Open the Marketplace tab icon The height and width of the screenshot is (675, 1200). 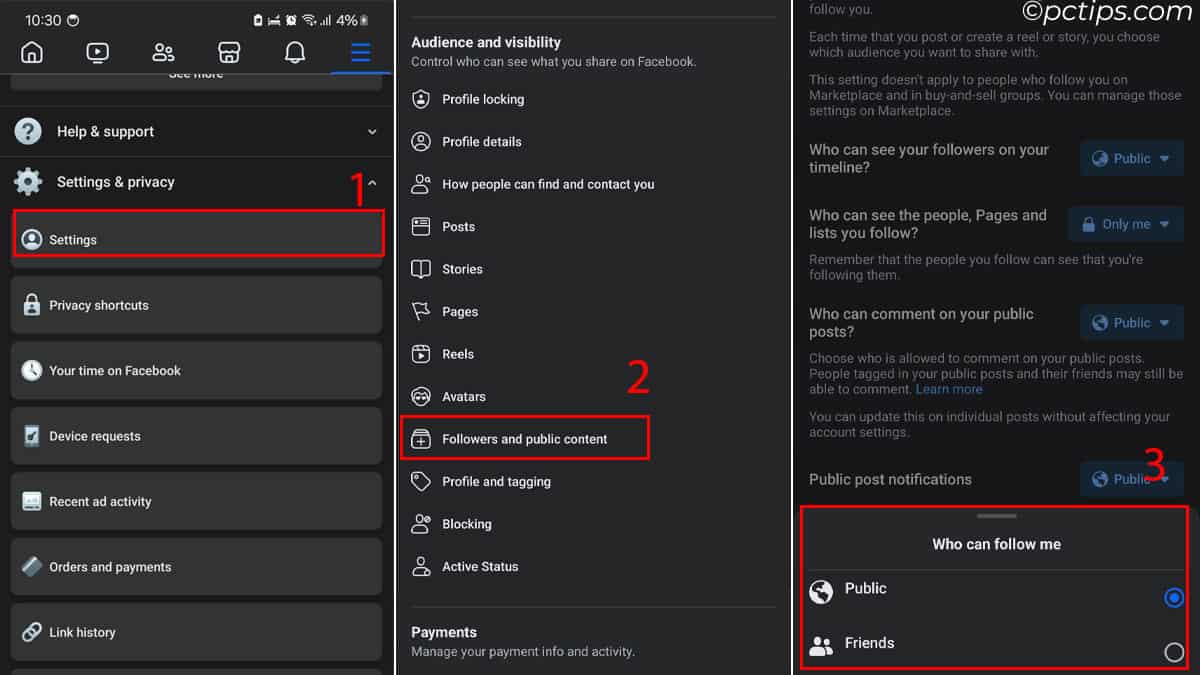coord(229,52)
